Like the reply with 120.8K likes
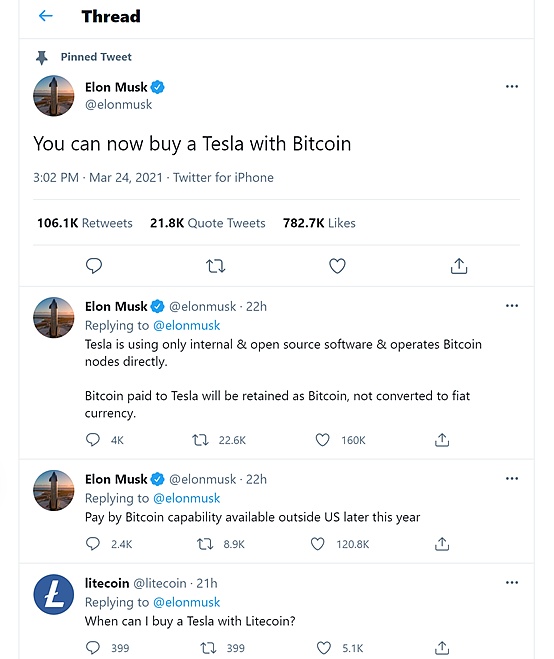Screen dimensions: 554x659 tap(317, 544)
